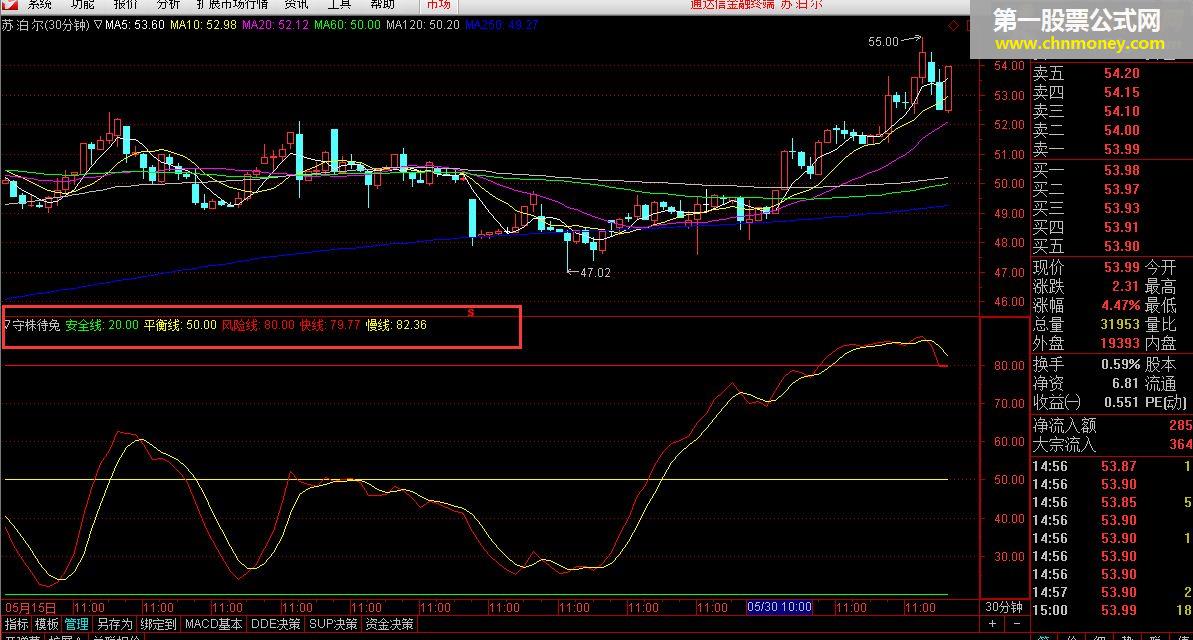Switch to the 资金决策 template tab
Viewport: 1193px width, 640px height.
tap(390, 624)
